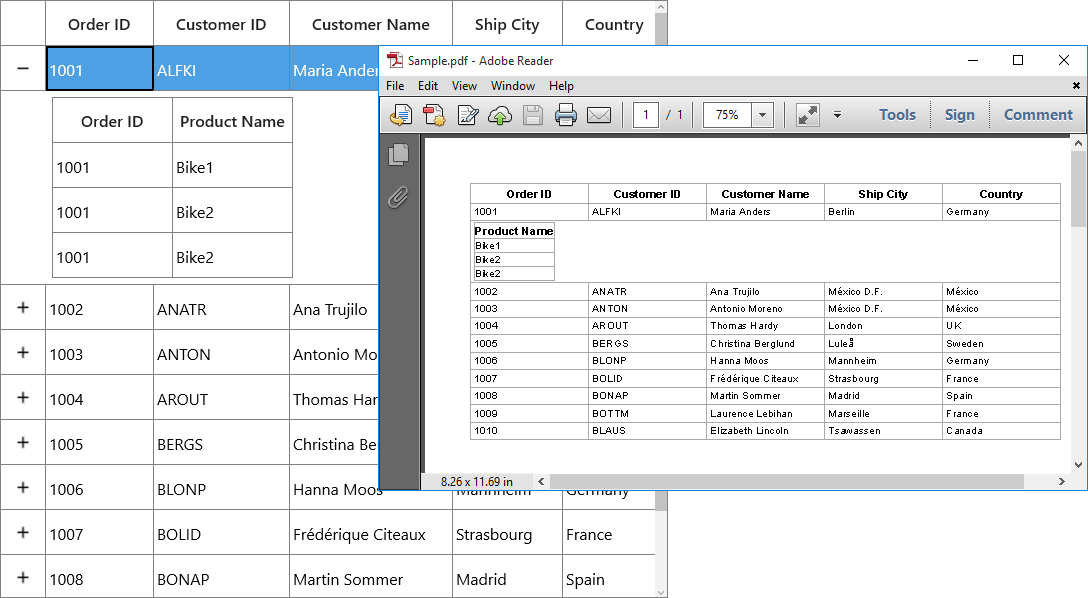The height and width of the screenshot is (598, 1088).
Task: Click the Customer ID column header in grid
Action: pyautogui.click(x=221, y=24)
